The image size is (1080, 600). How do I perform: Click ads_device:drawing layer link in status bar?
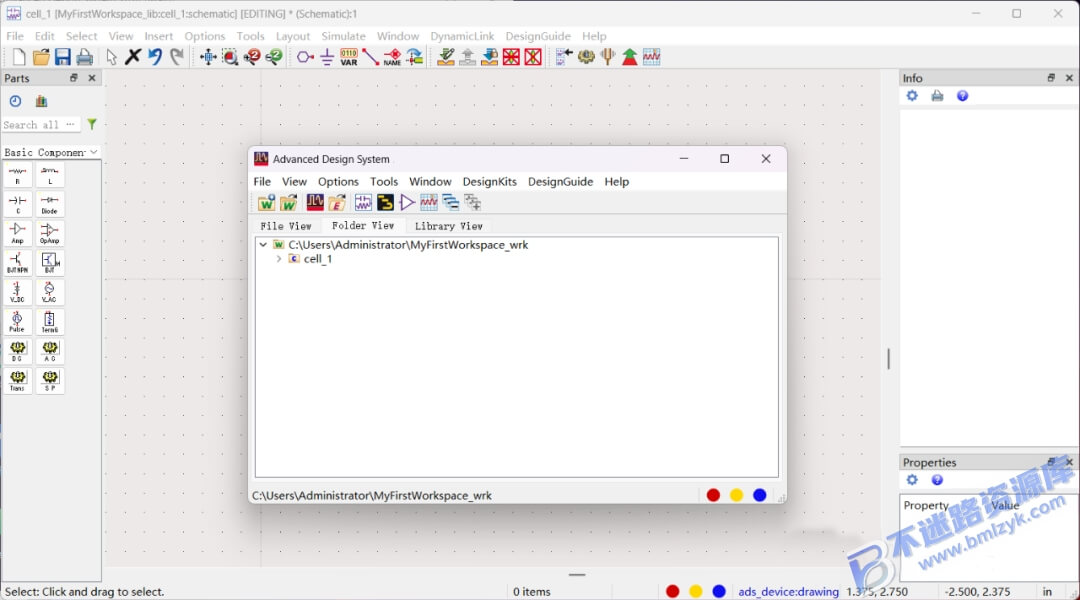pyautogui.click(x=789, y=592)
